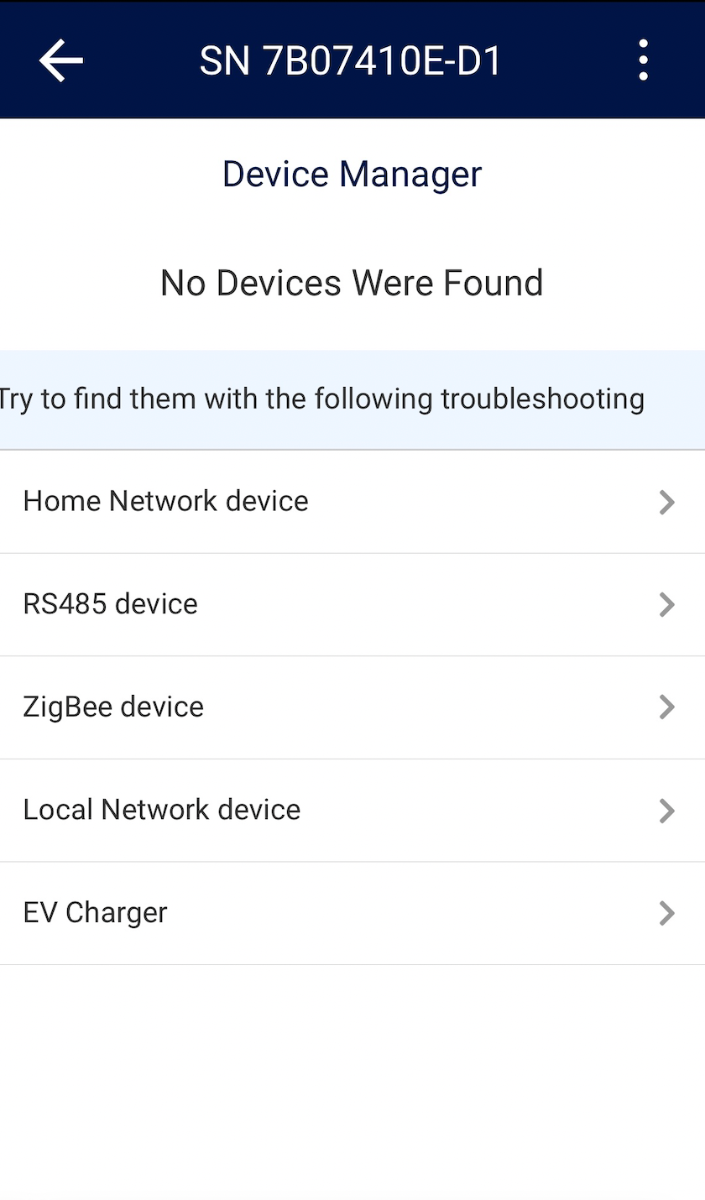
Task: Open Home Network device troubleshooting
Action: [352, 502]
